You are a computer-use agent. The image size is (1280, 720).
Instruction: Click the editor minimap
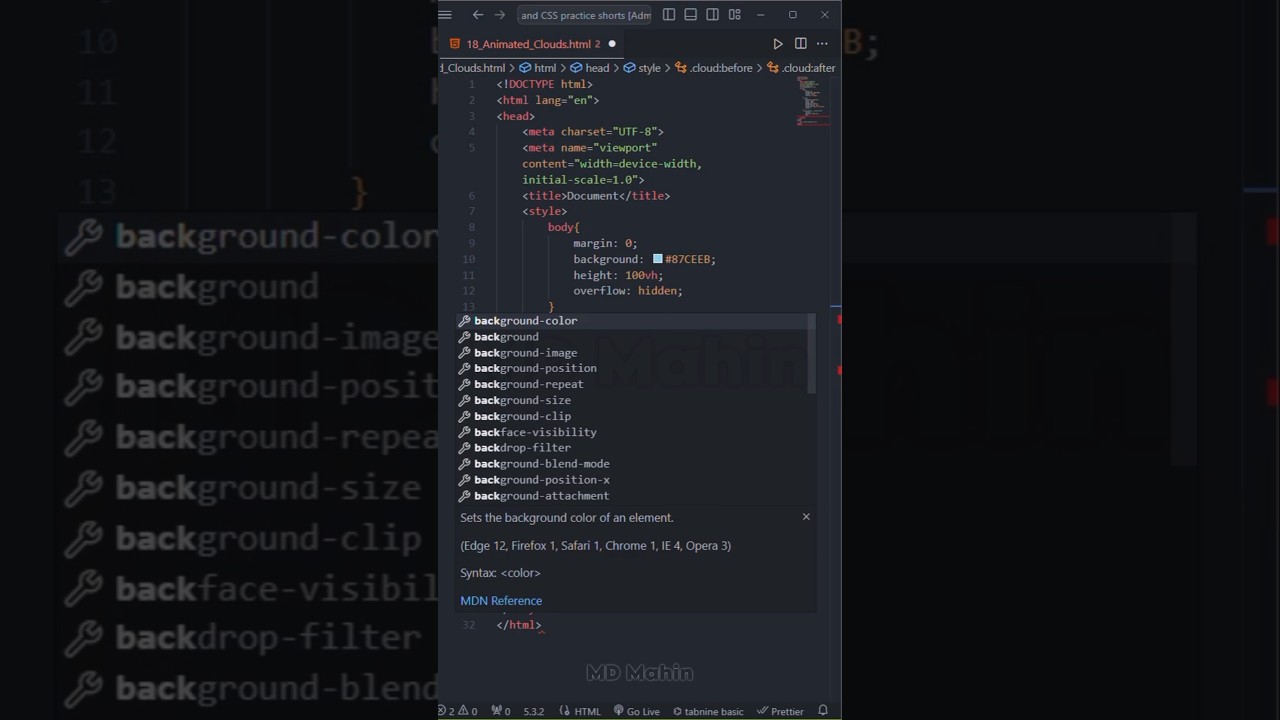812,100
